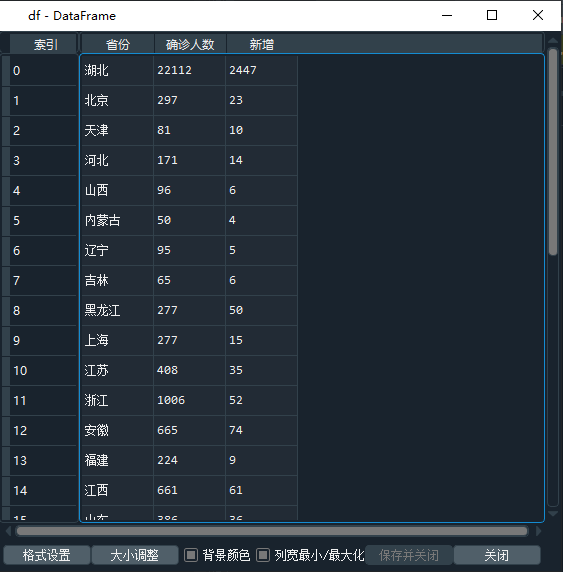Select the 山西 cell

[x=117, y=190]
